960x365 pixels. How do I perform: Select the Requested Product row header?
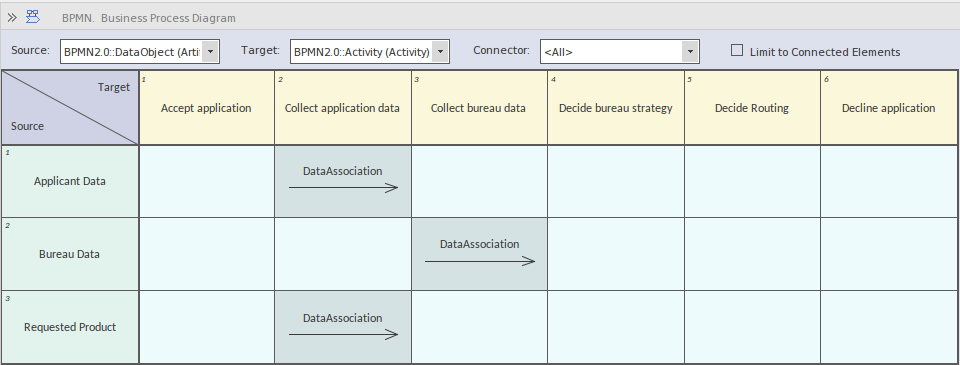tap(70, 327)
